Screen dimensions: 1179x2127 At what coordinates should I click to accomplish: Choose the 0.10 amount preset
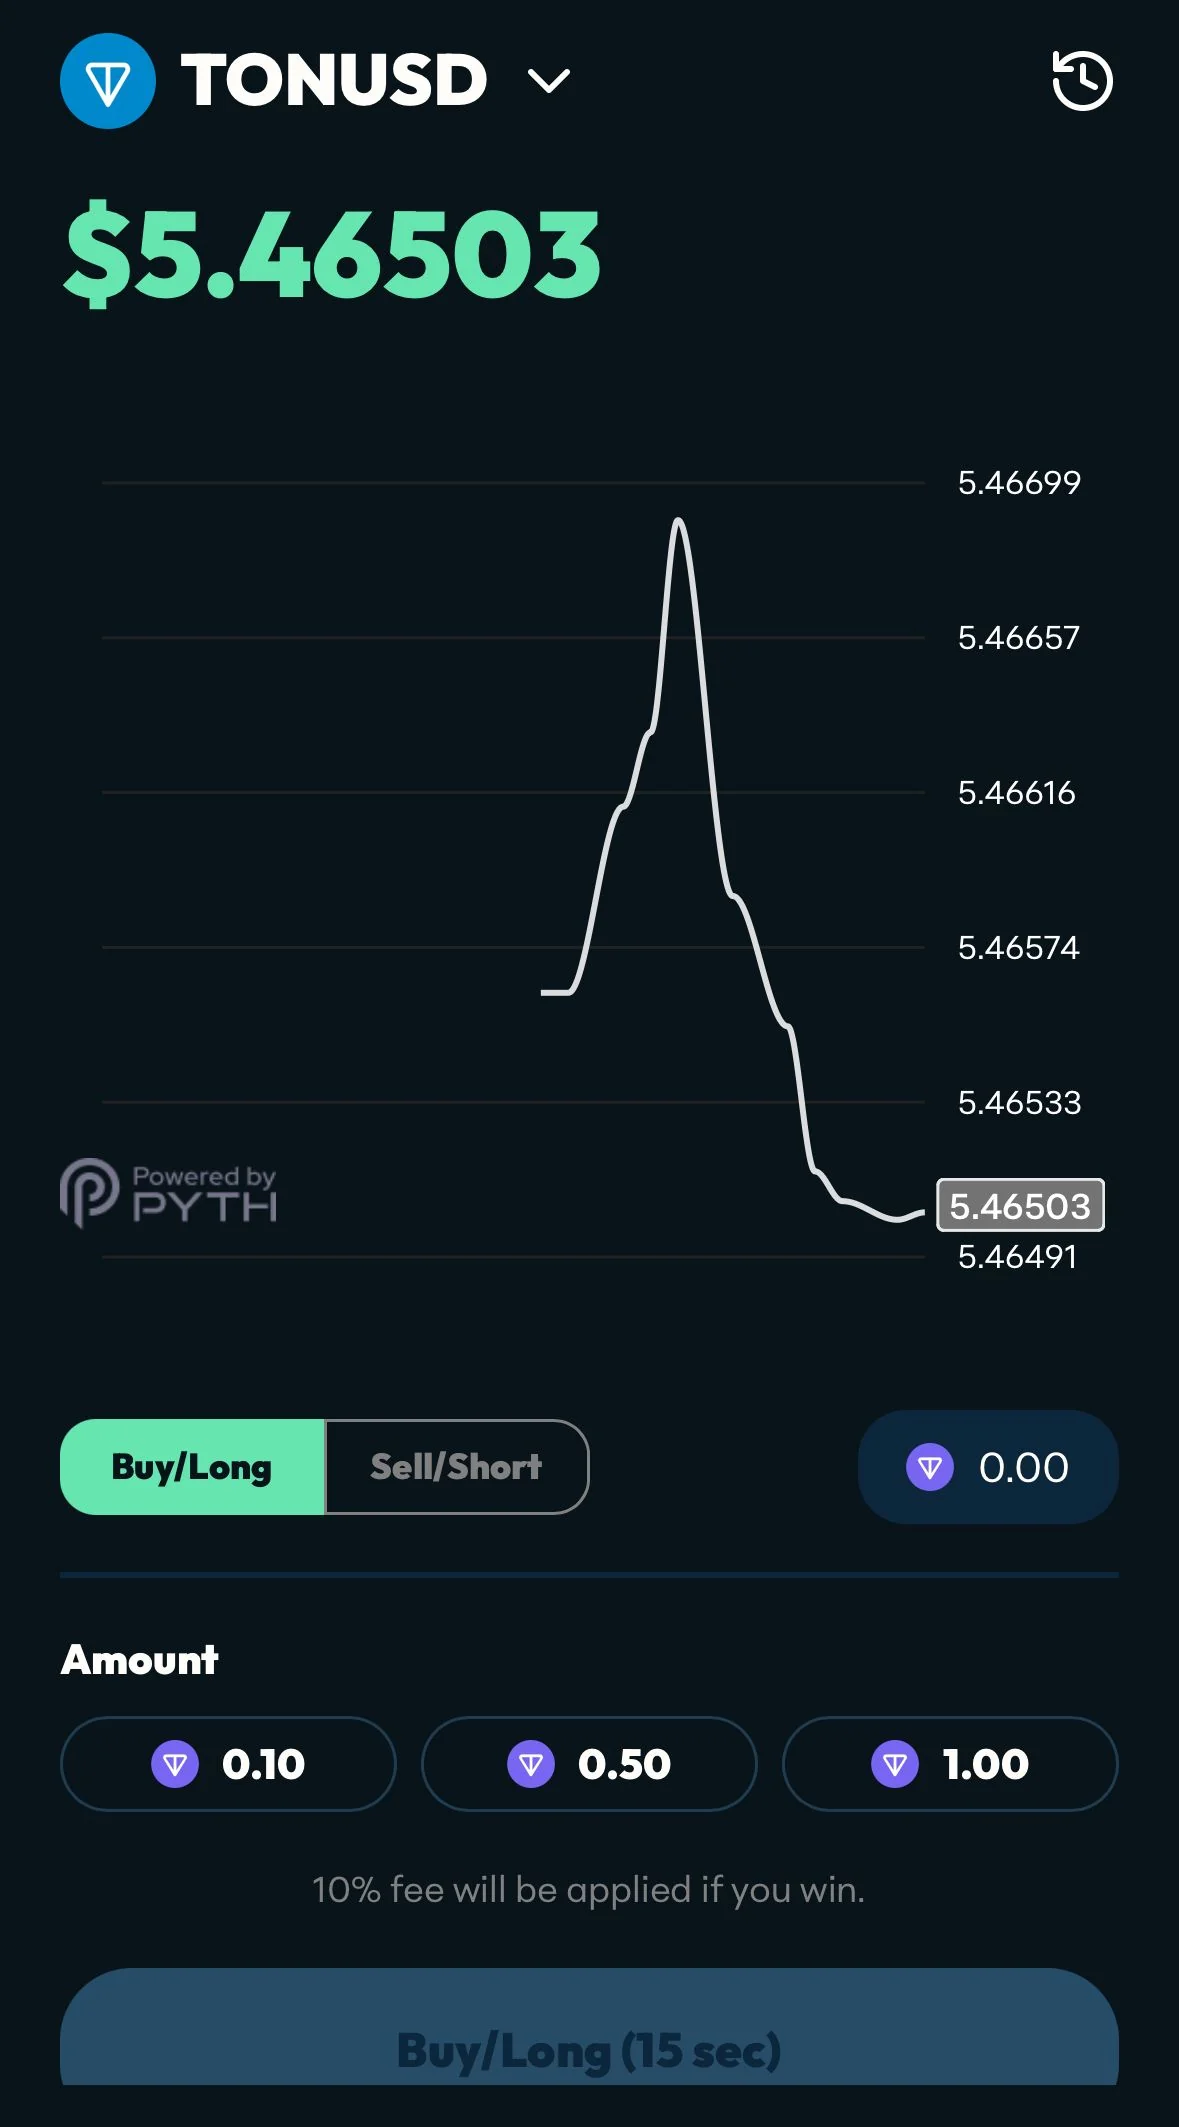(x=228, y=1764)
